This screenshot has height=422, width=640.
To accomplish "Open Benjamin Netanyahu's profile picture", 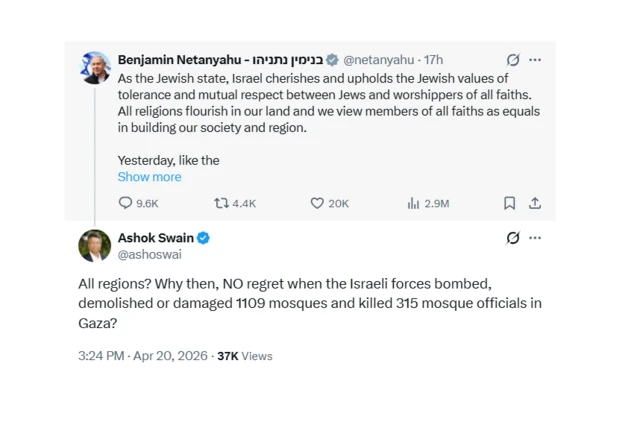I will point(95,67).
